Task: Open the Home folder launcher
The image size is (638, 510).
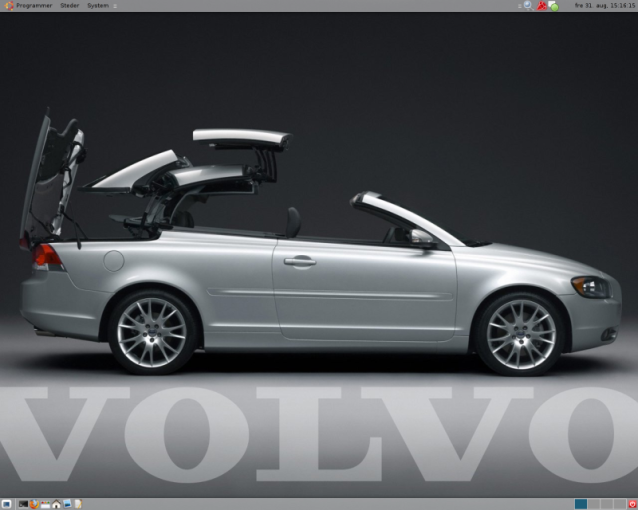Action: 56,504
